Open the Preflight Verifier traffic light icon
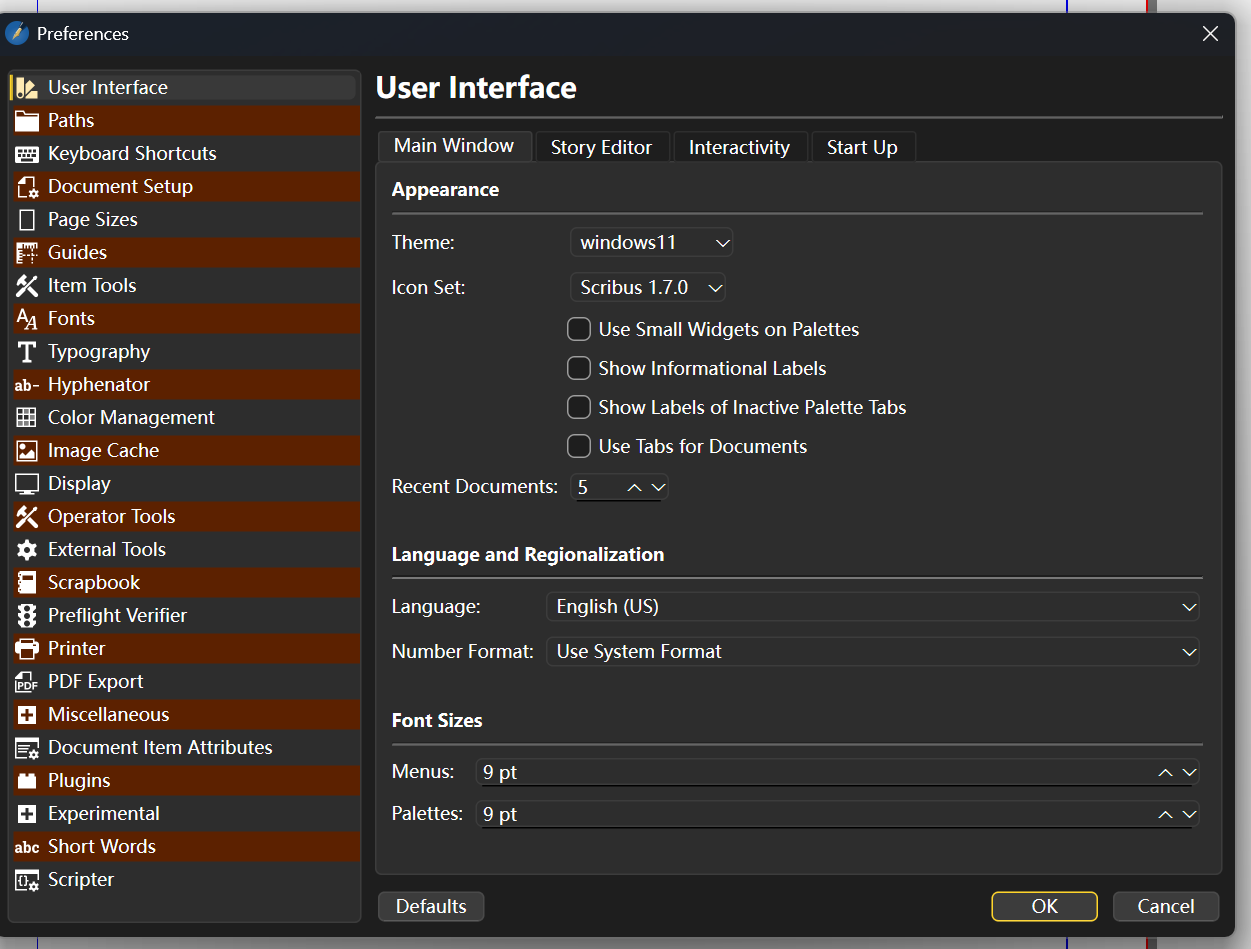 (27, 616)
